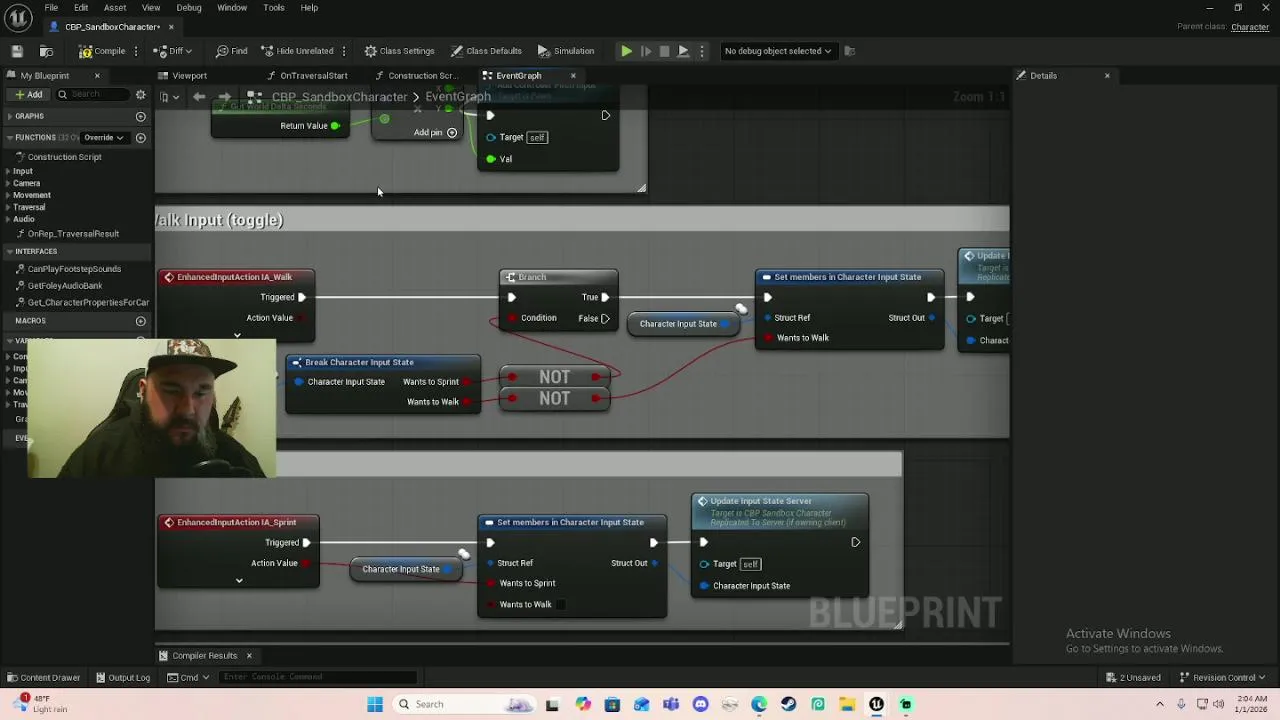Click the stop playback button
Image resolution: width=1280 pixels, height=720 pixels.
(664, 51)
